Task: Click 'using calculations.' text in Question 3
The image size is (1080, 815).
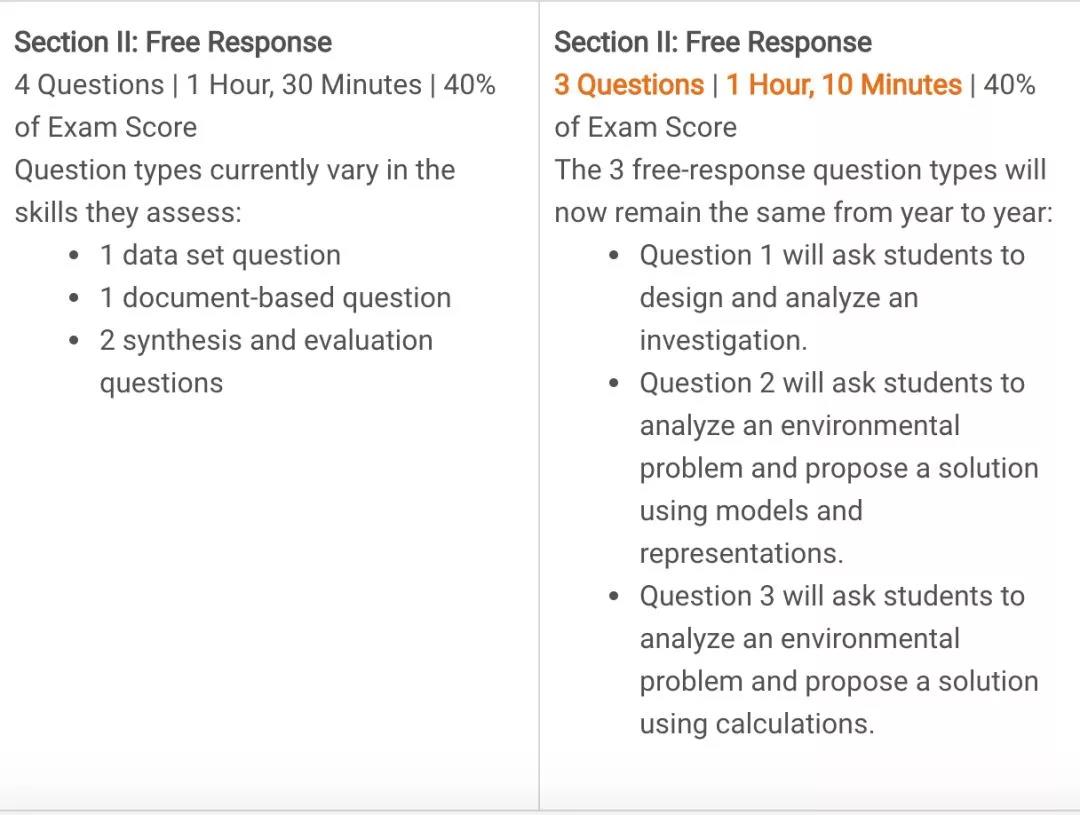Action: (757, 724)
